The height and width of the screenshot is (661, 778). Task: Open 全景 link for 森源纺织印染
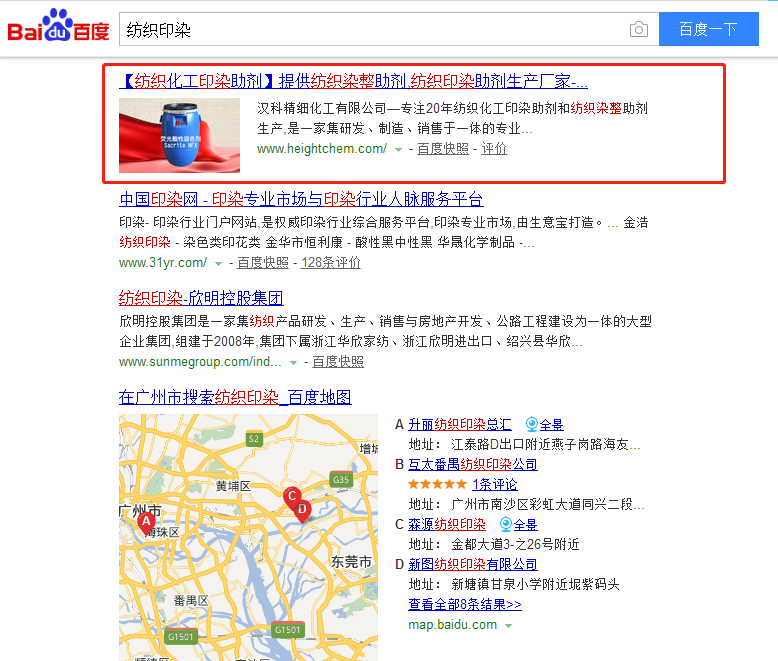[525, 525]
